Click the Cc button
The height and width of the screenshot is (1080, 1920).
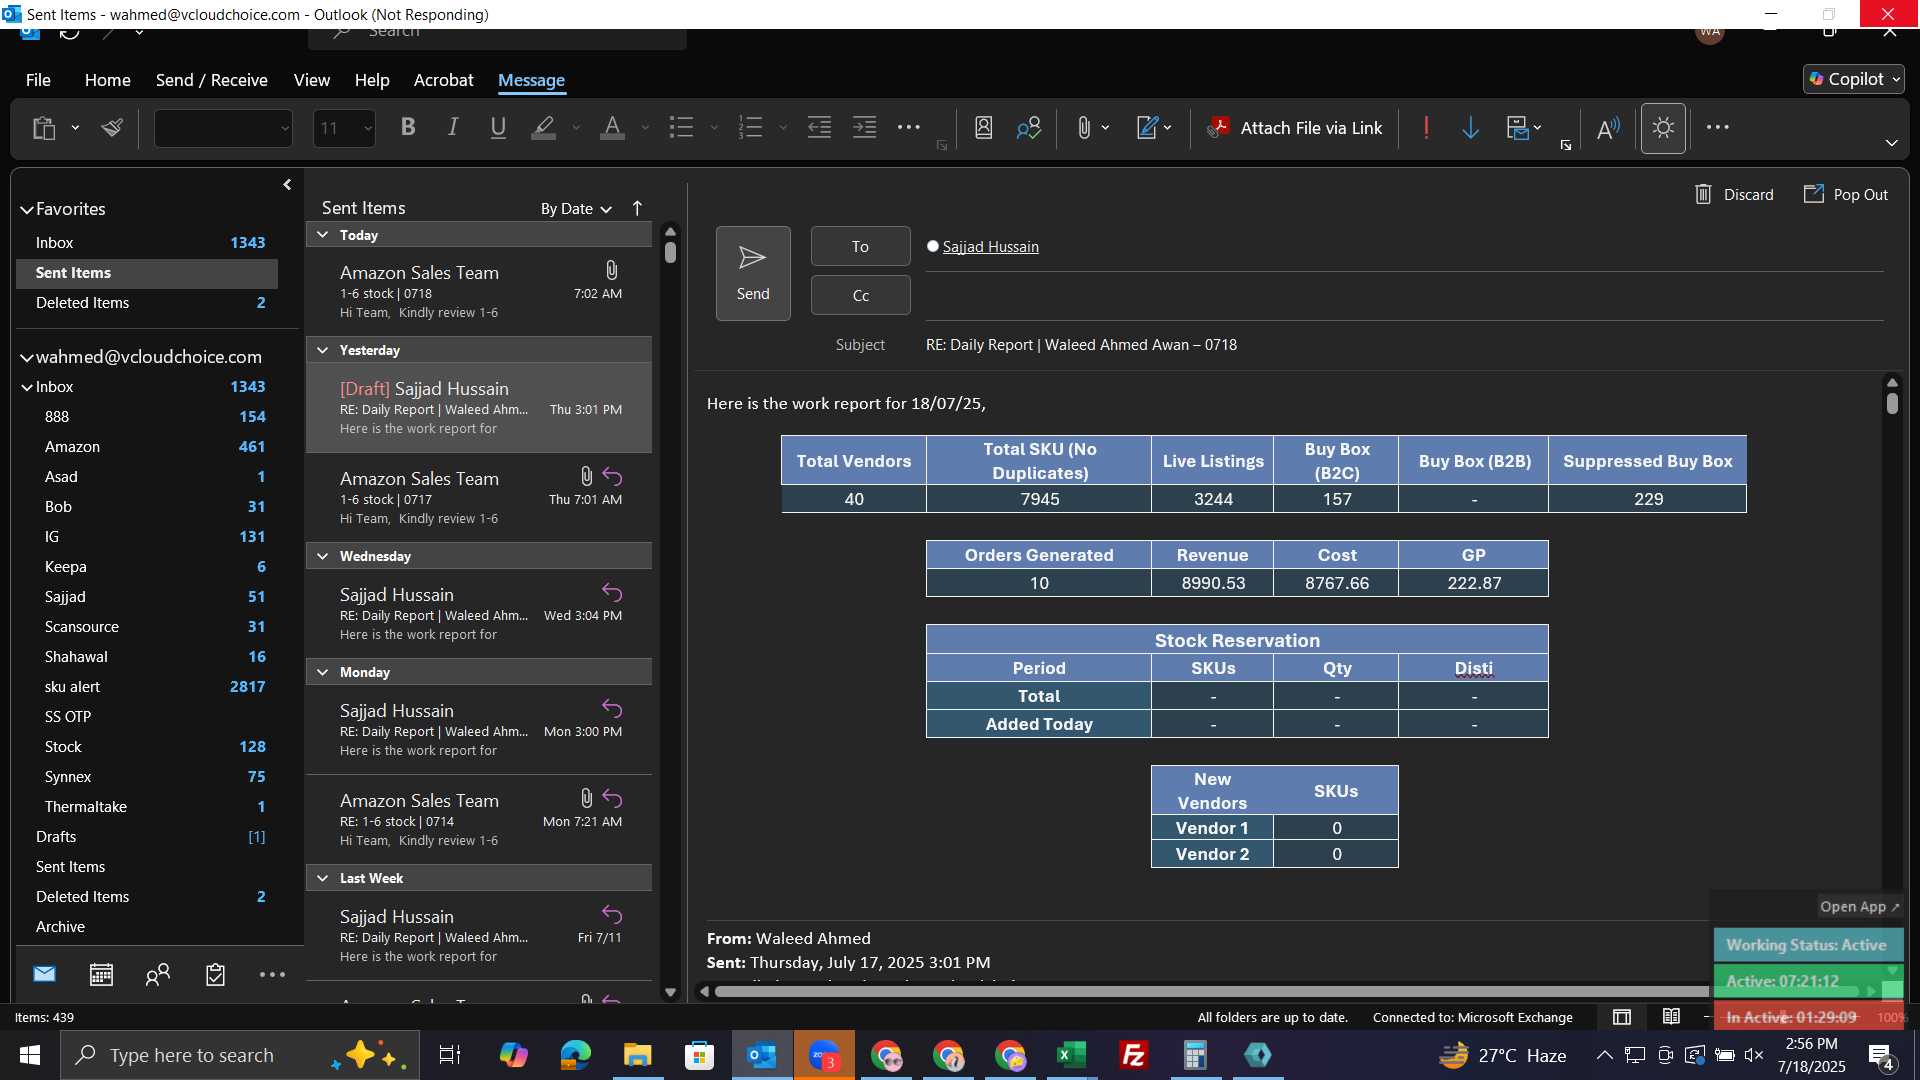coord(860,295)
